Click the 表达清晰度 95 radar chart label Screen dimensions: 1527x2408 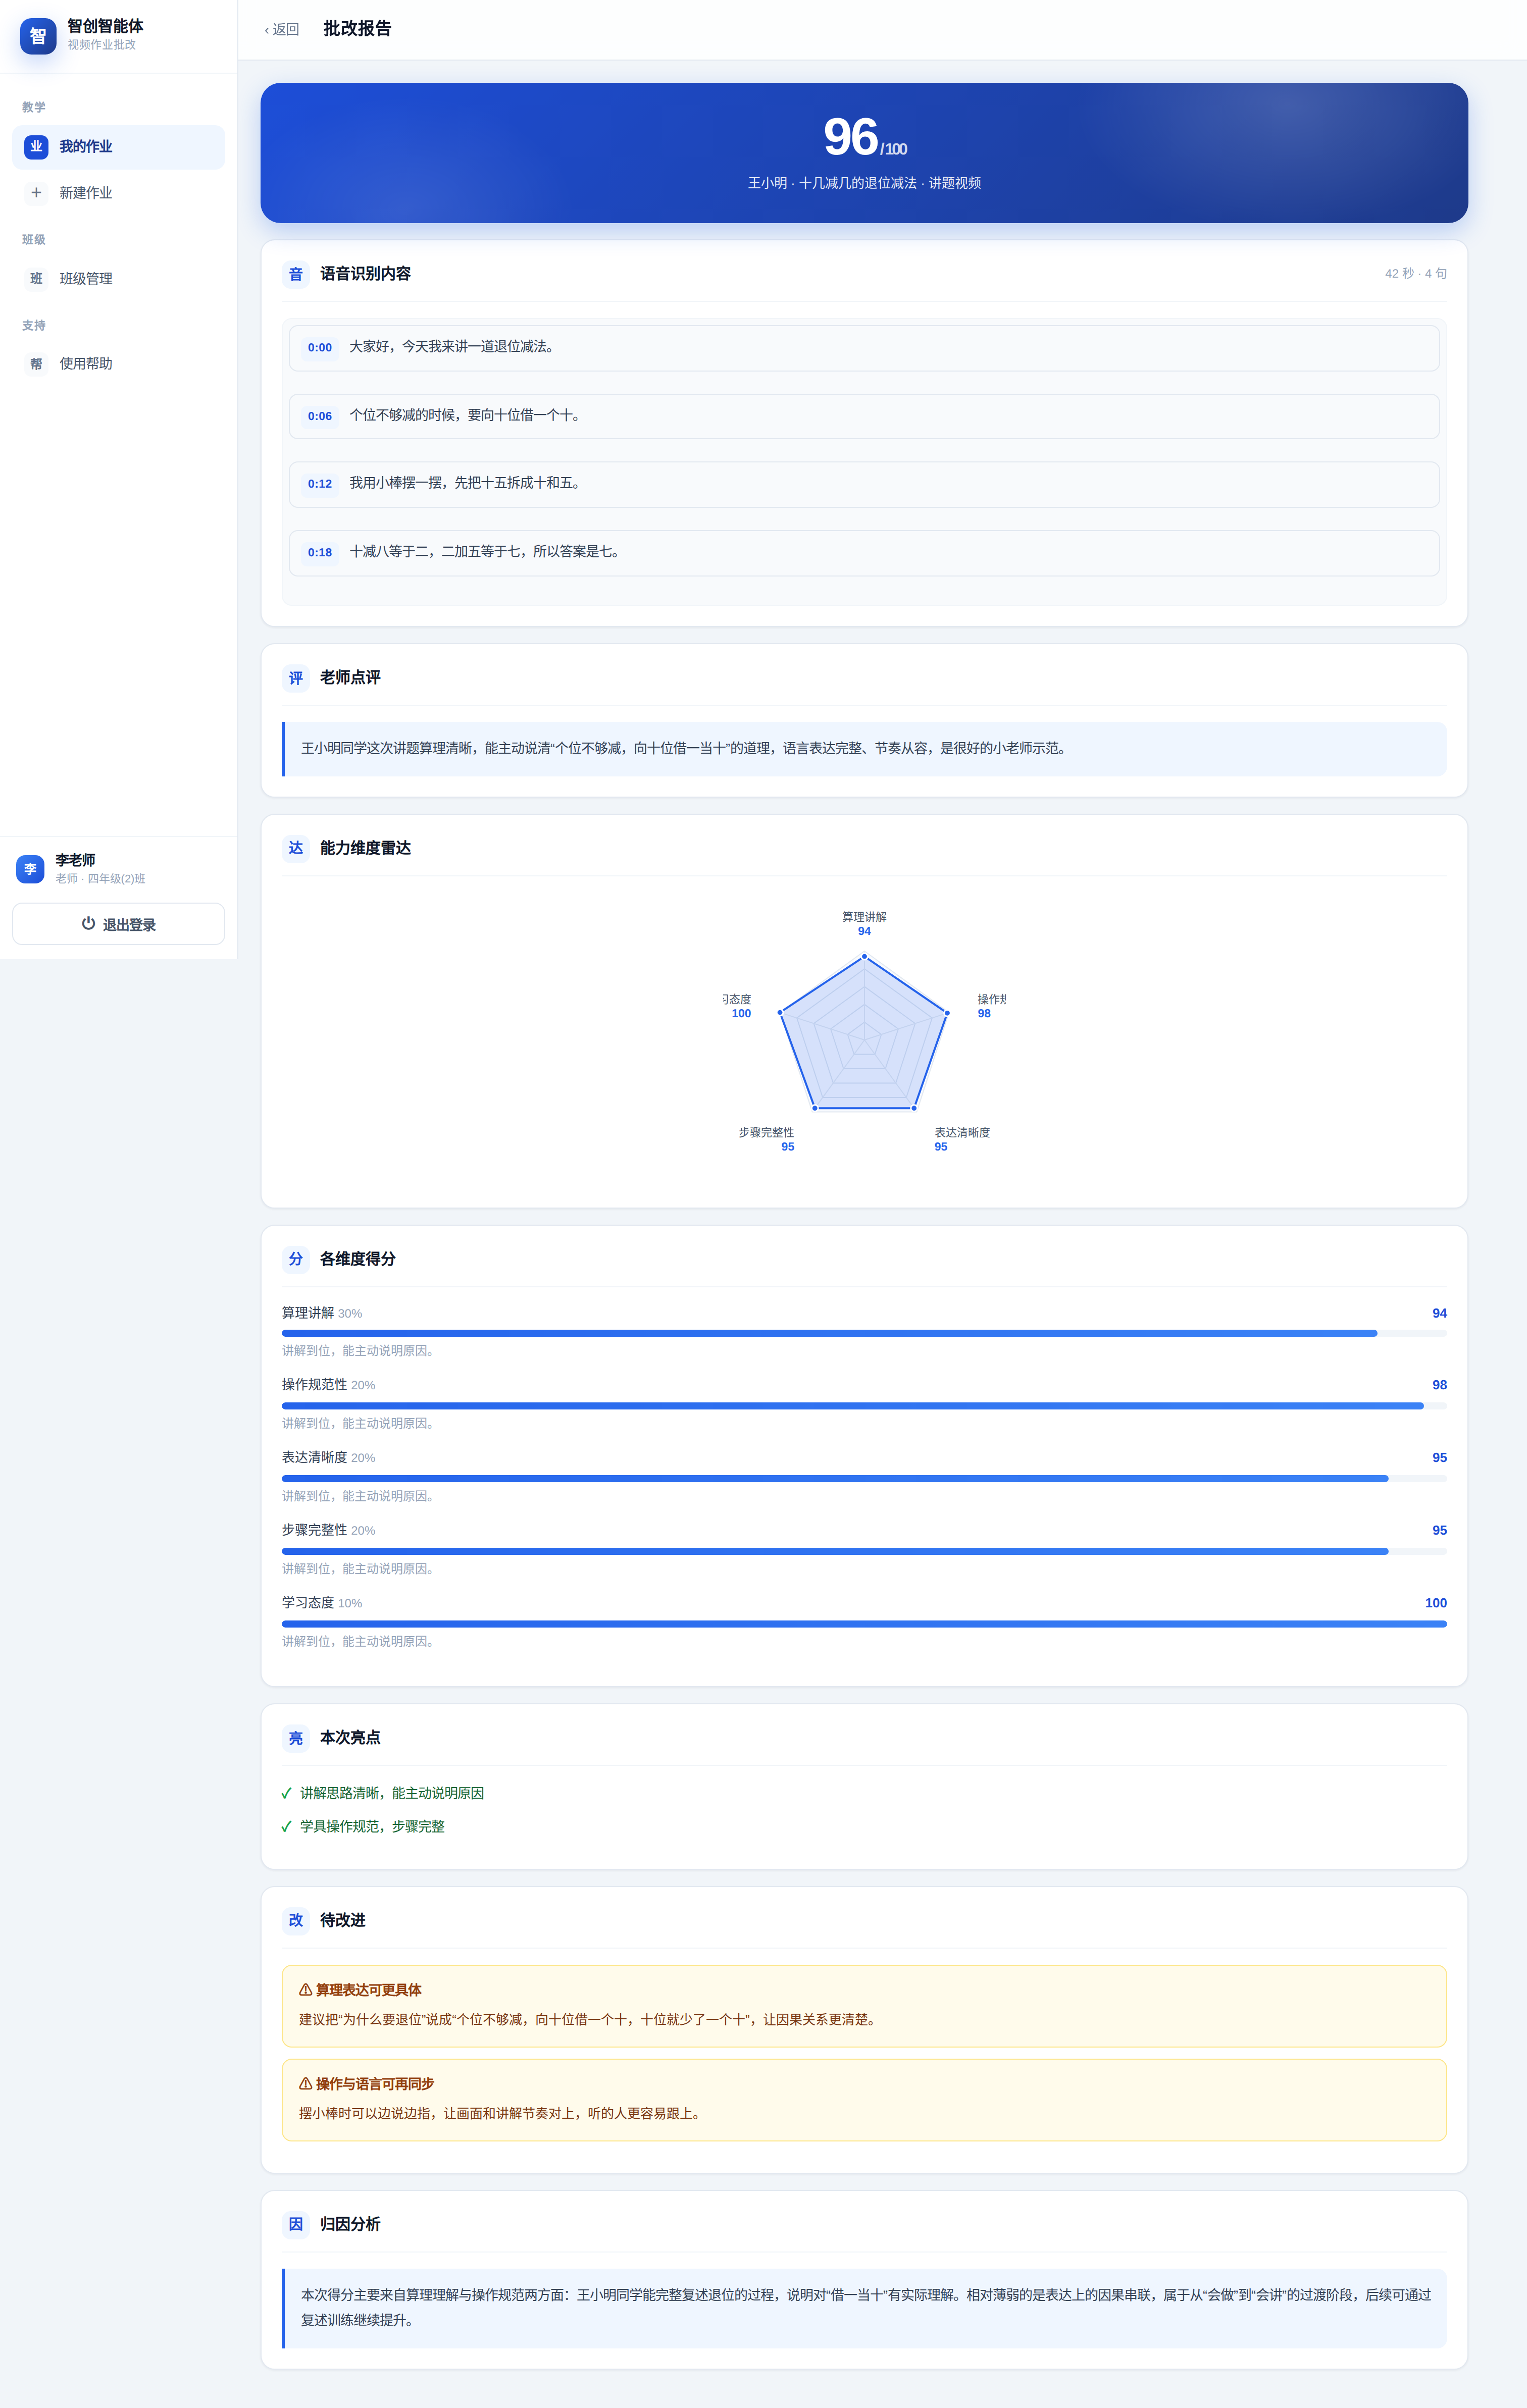tap(962, 1140)
